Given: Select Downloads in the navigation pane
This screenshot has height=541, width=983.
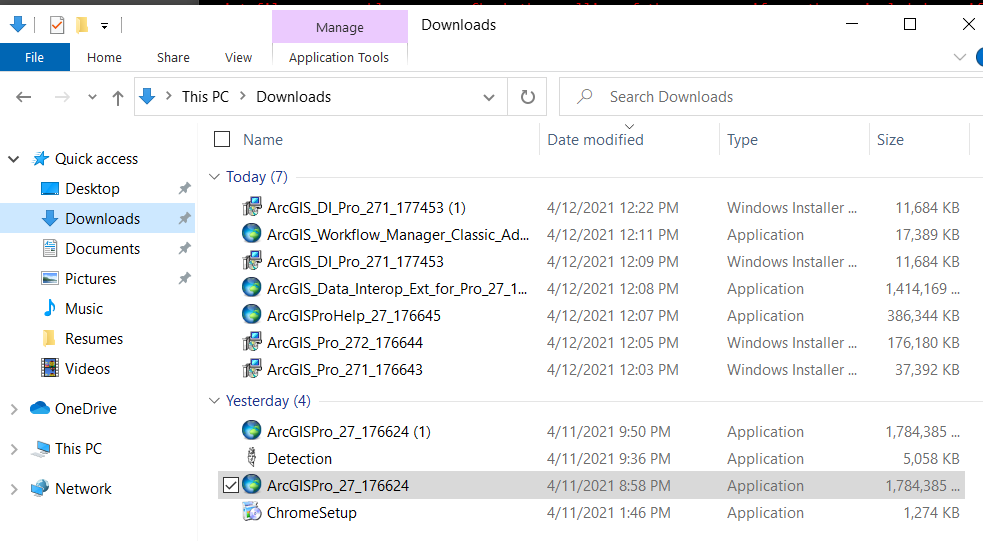Looking at the screenshot, I should coord(102,219).
